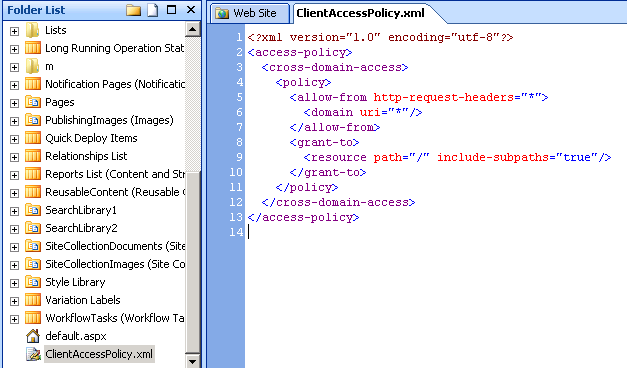This screenshot has height=368, width=627.
Task: Click the Reports List icon
Action: [x=32, y=174]
